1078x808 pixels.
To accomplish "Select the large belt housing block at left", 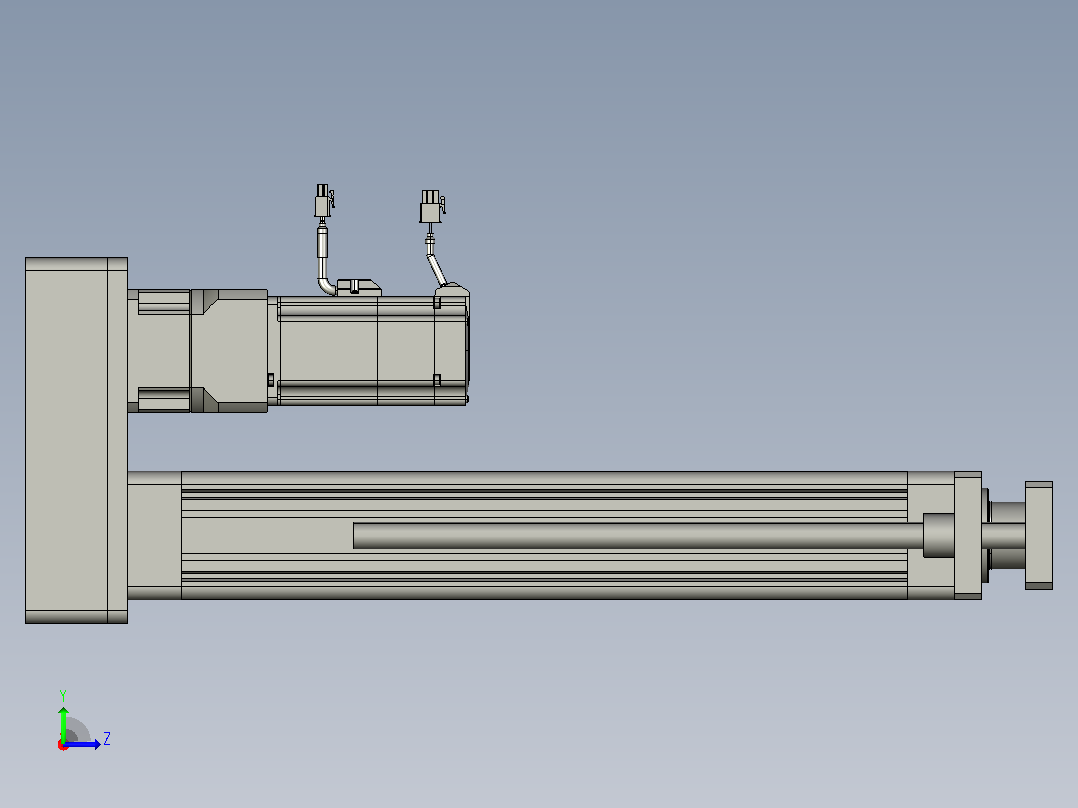I will point(76,440).
